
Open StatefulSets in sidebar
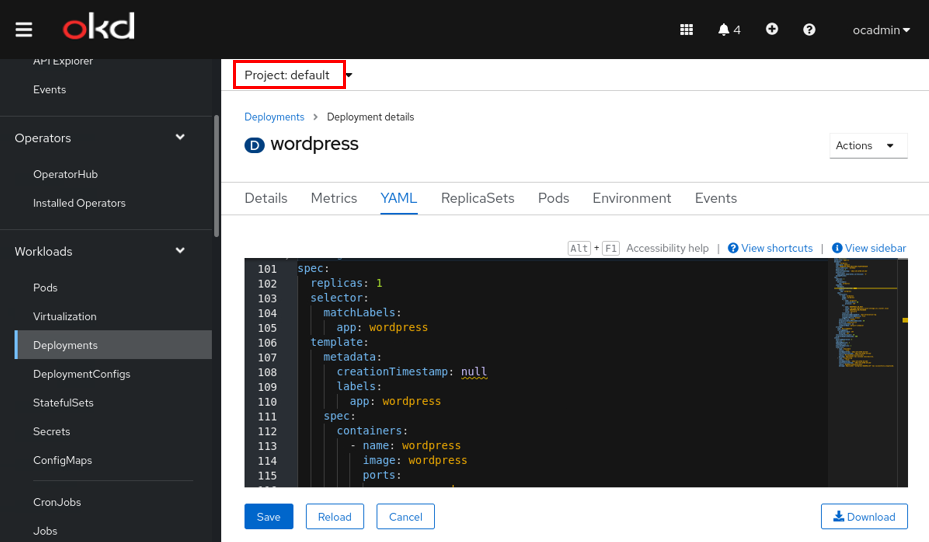click(x=63, y=403)
